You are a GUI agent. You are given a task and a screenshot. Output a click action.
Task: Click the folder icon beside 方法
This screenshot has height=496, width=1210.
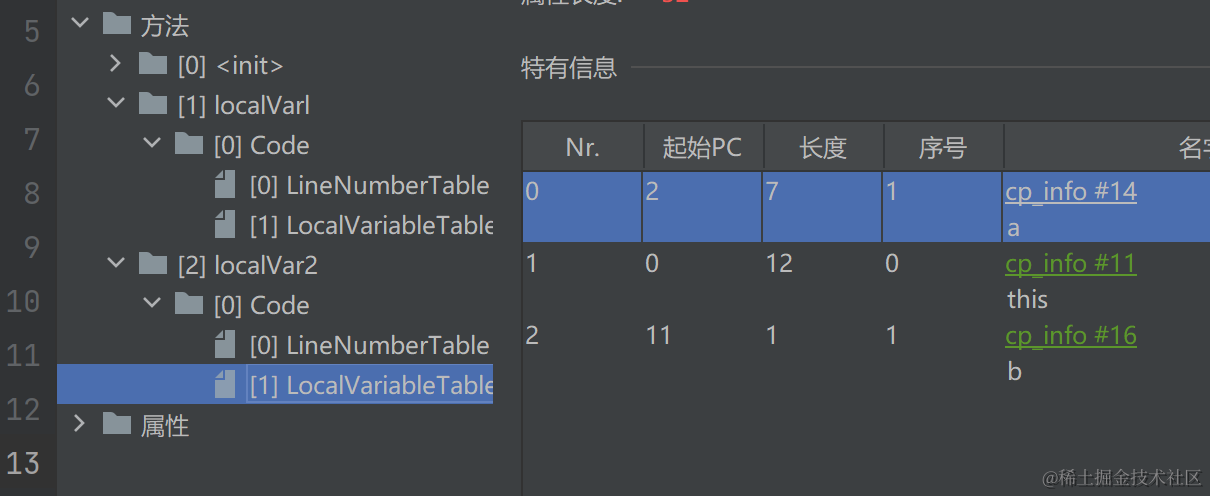click(x=117, y=24)
